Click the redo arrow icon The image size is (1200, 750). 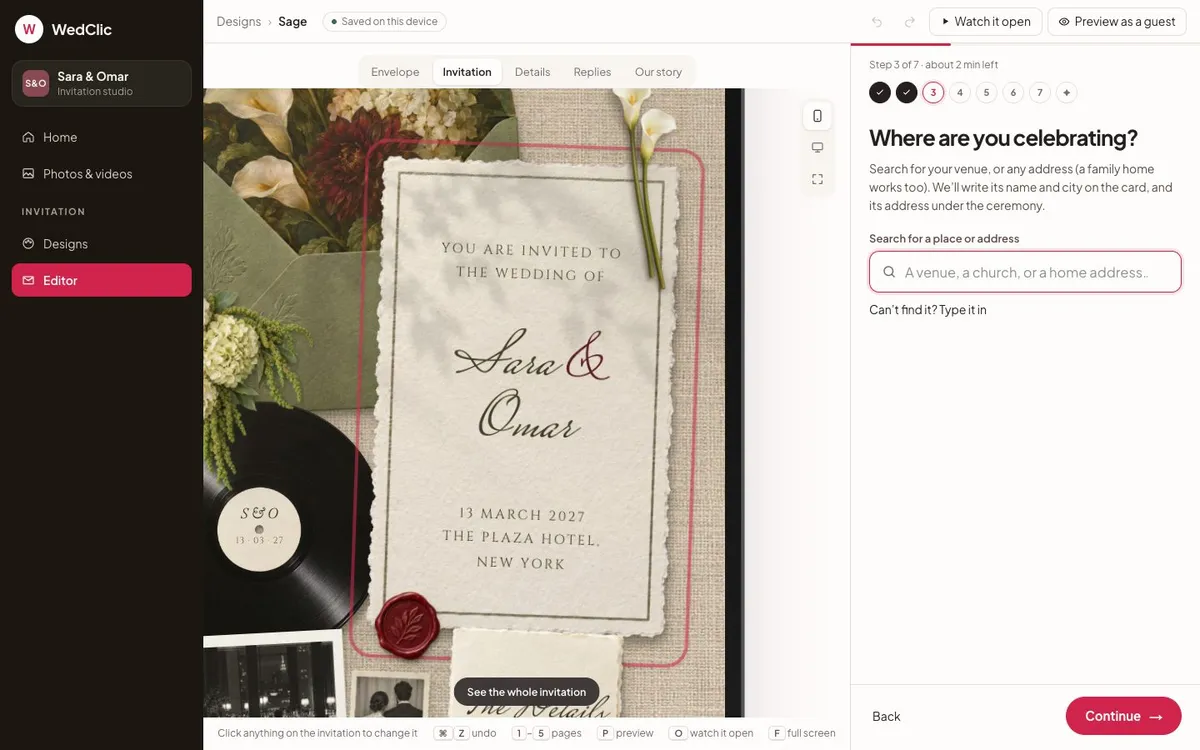(x=909, y=21)
